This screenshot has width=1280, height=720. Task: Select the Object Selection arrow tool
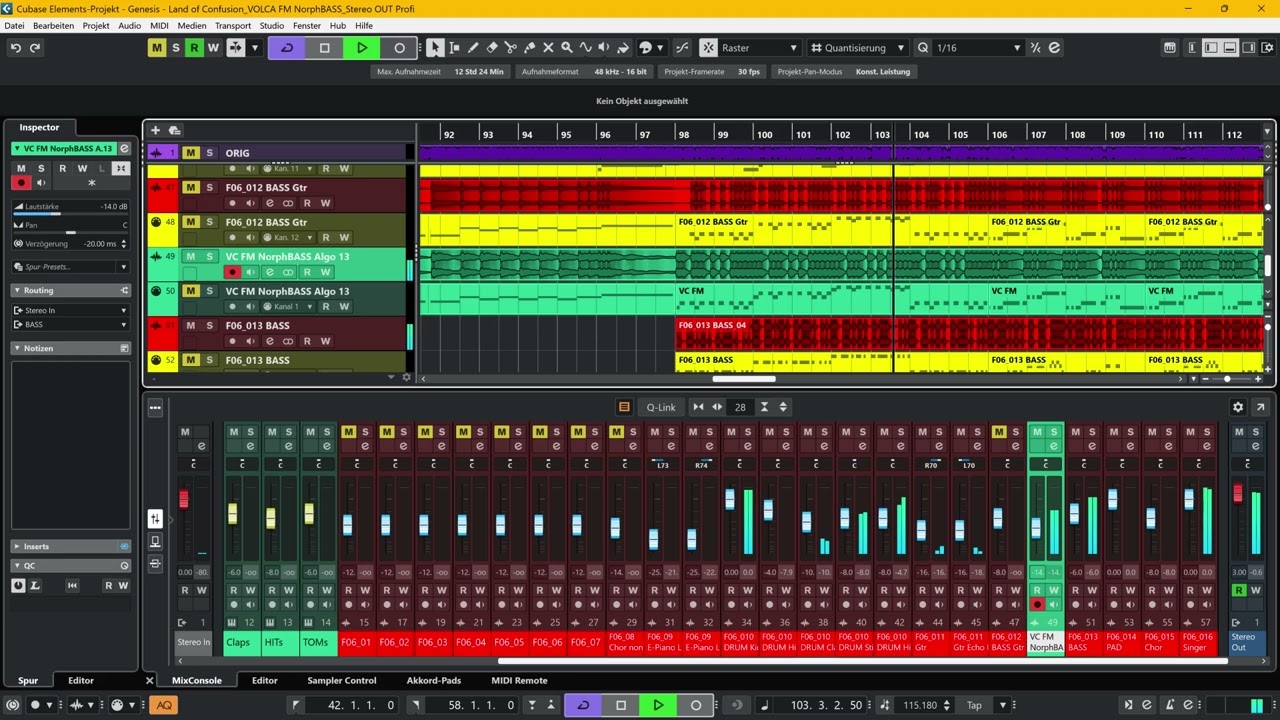click(435, 47)
